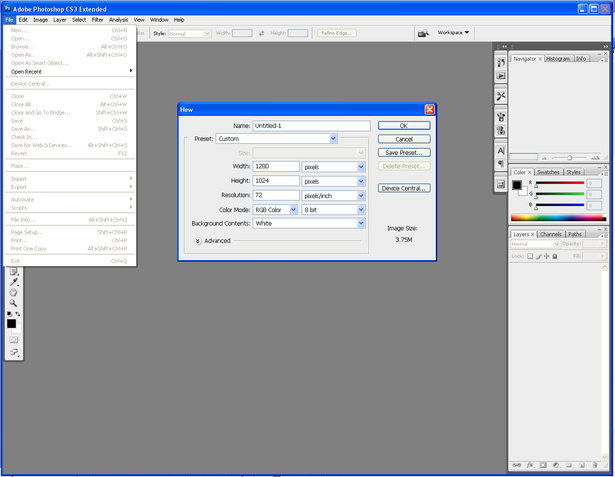615x477 pixels.
Task: Click the Navigator zoom slider
Action: tap(570, 157)
